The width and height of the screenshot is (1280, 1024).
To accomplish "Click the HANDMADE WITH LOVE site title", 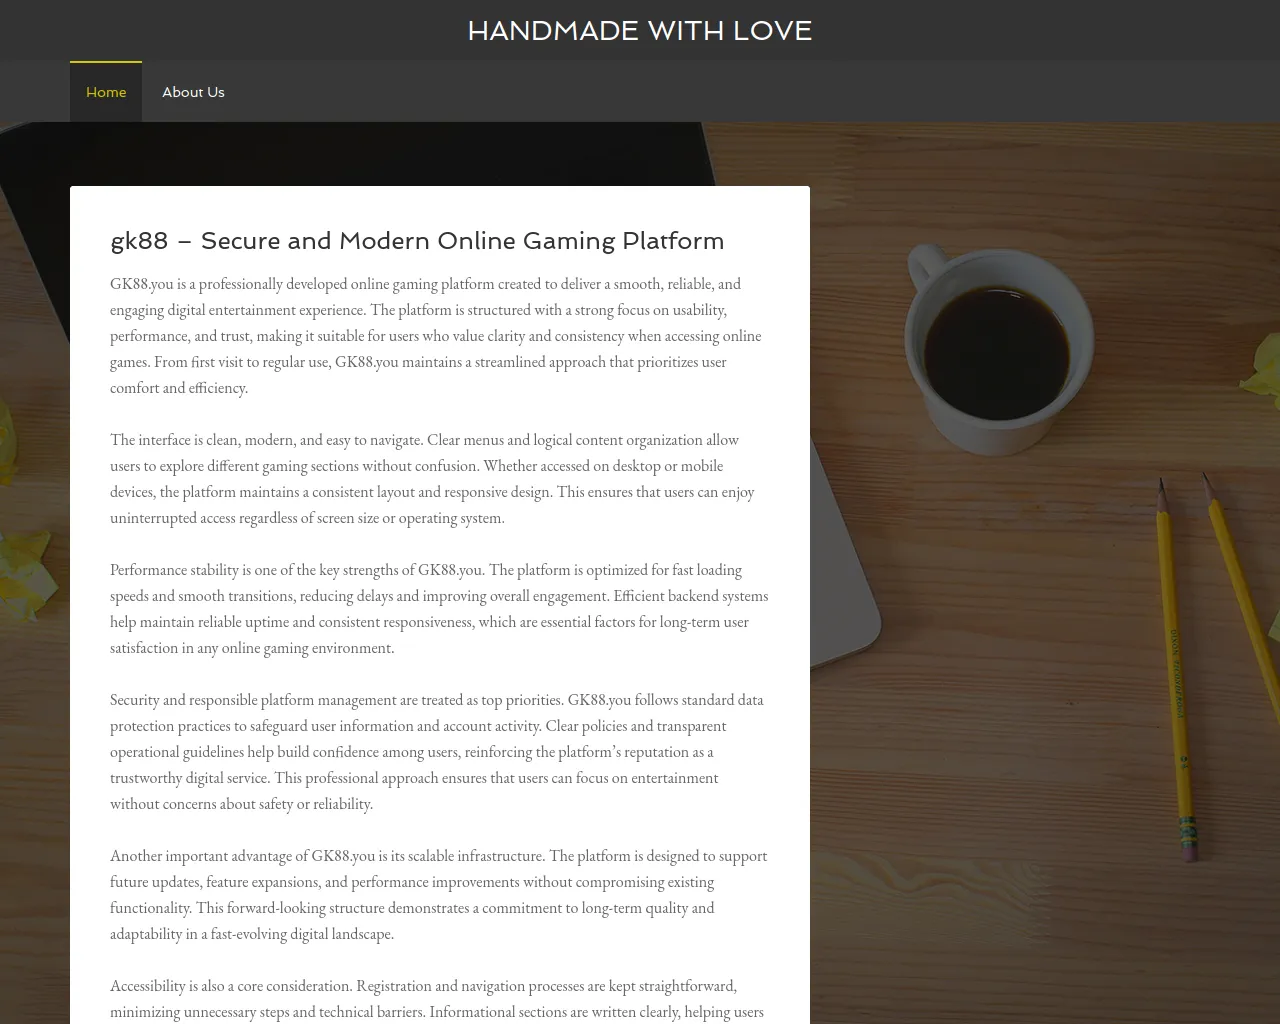I will [640, 31].
